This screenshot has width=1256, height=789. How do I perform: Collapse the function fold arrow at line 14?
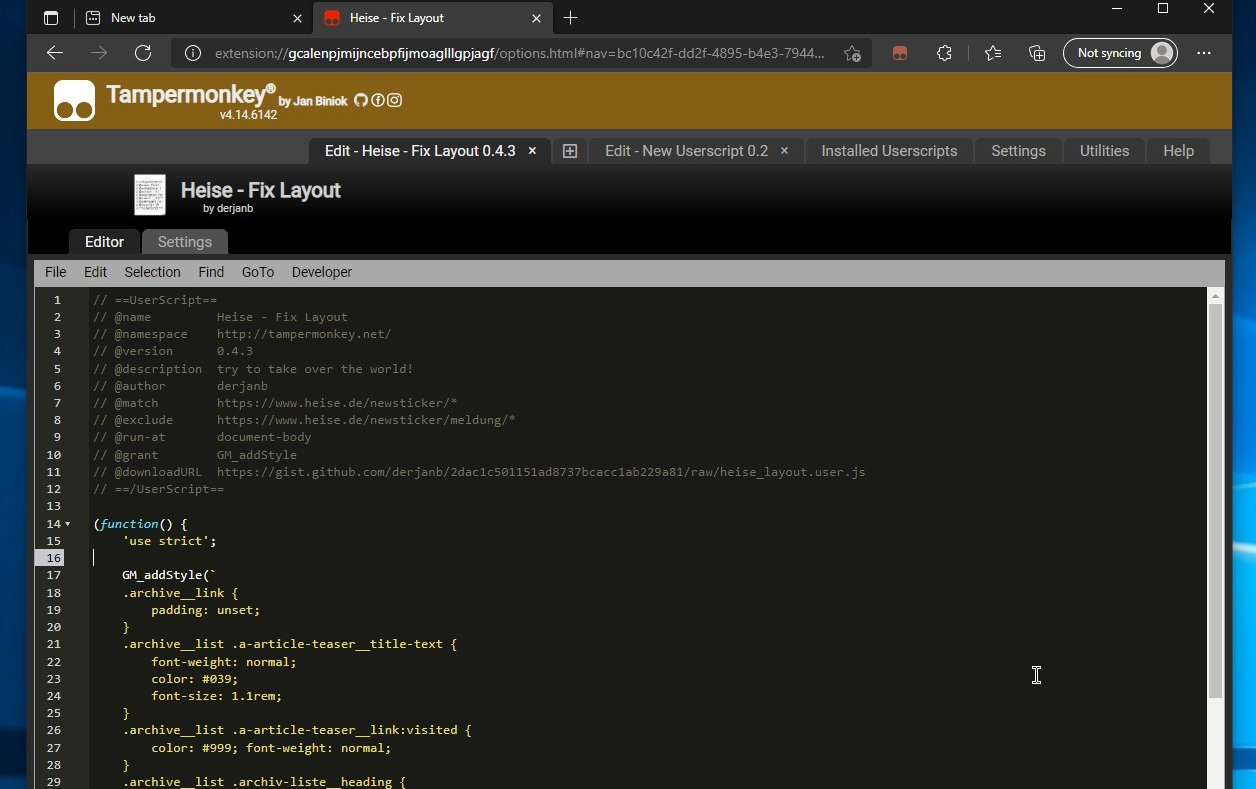68,524
